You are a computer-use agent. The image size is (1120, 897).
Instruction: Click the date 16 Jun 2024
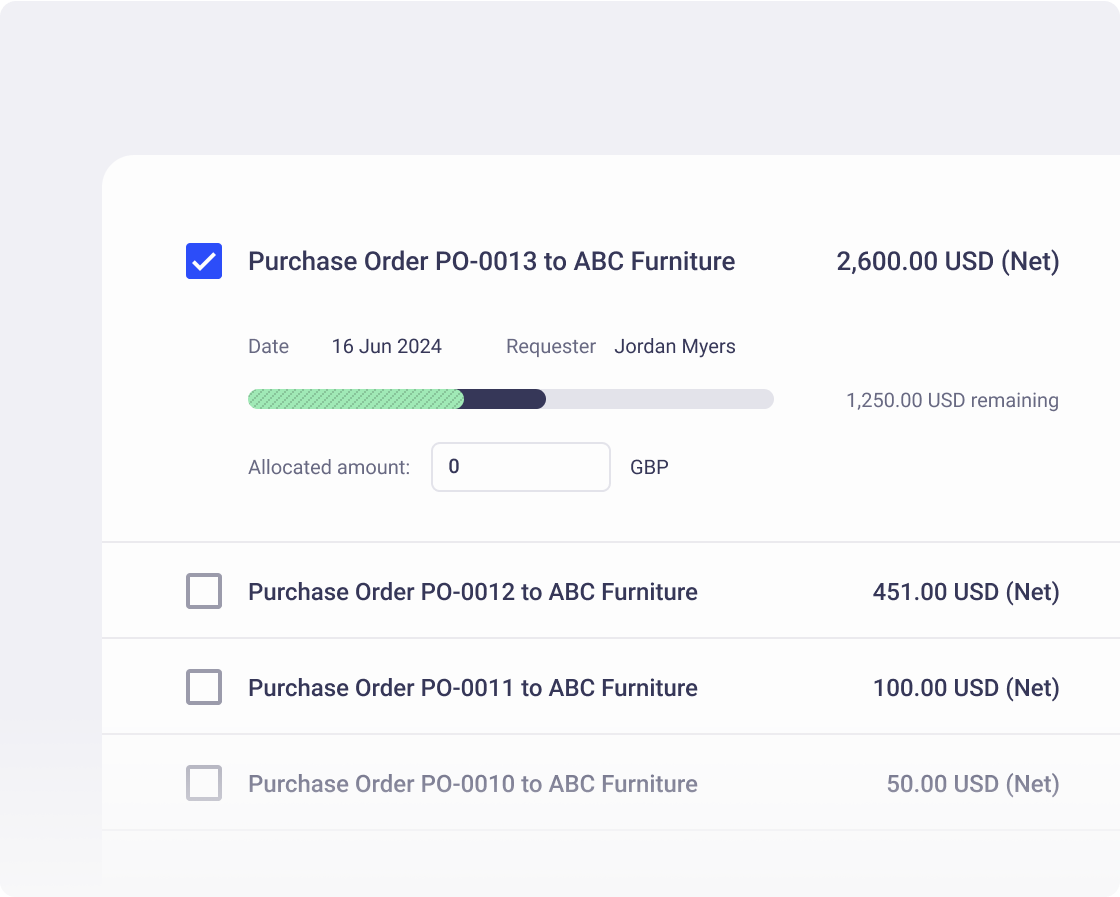tap(386, 346)
